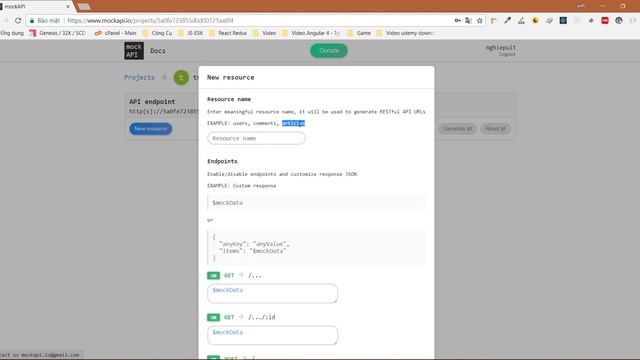Open a new browser tab
The width and height of the screenshot is (640, 360).
84,7
